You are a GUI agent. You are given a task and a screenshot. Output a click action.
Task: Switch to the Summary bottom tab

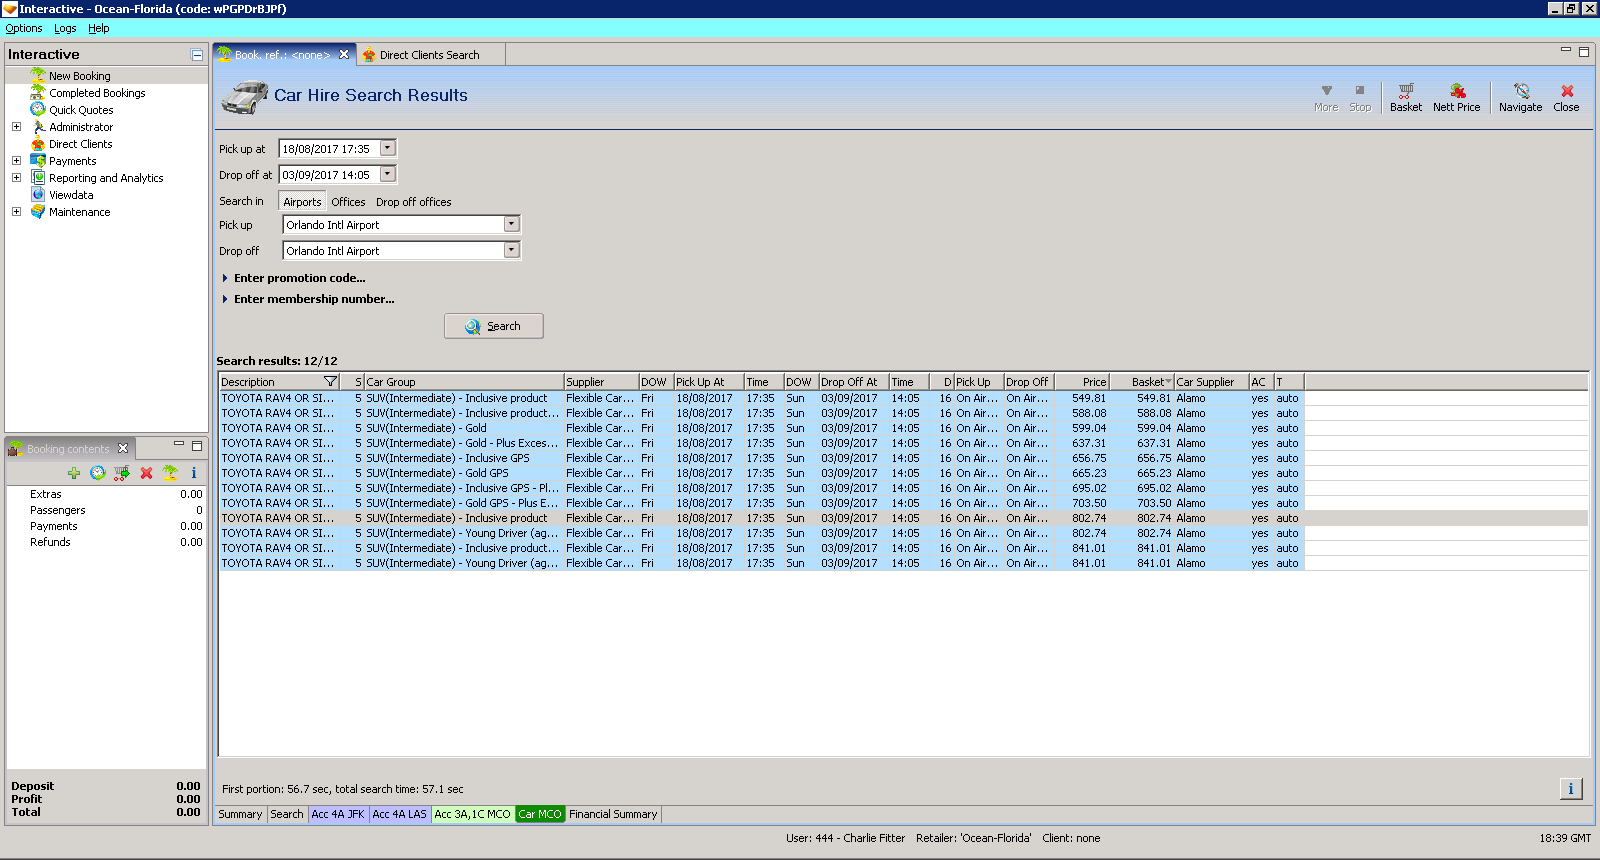click(240, 814)
